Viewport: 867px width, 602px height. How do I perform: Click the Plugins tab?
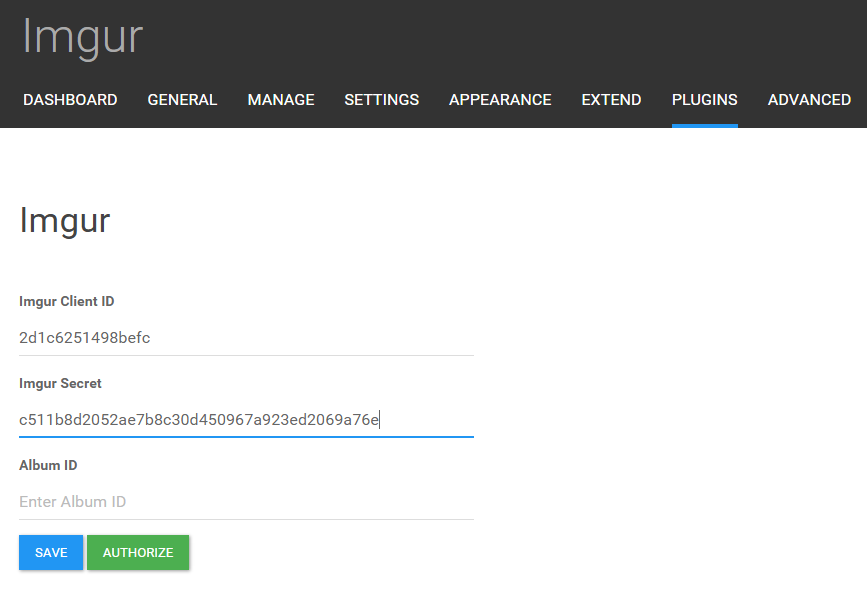click(704, 100)
